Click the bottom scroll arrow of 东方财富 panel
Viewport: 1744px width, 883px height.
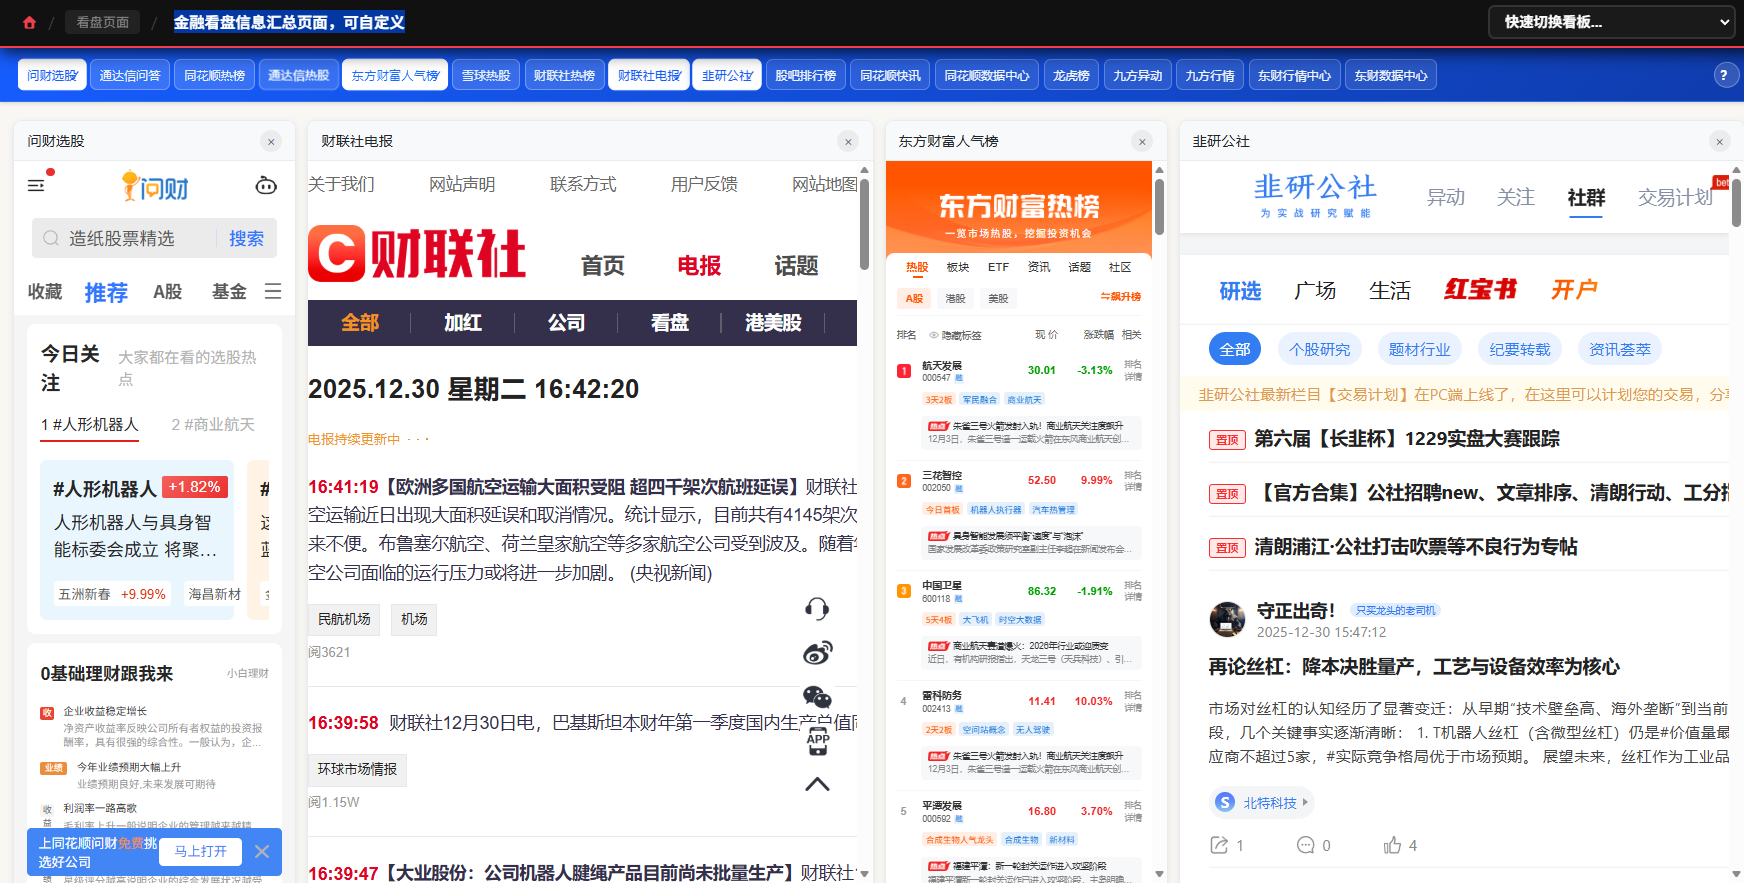point(1159,874)
